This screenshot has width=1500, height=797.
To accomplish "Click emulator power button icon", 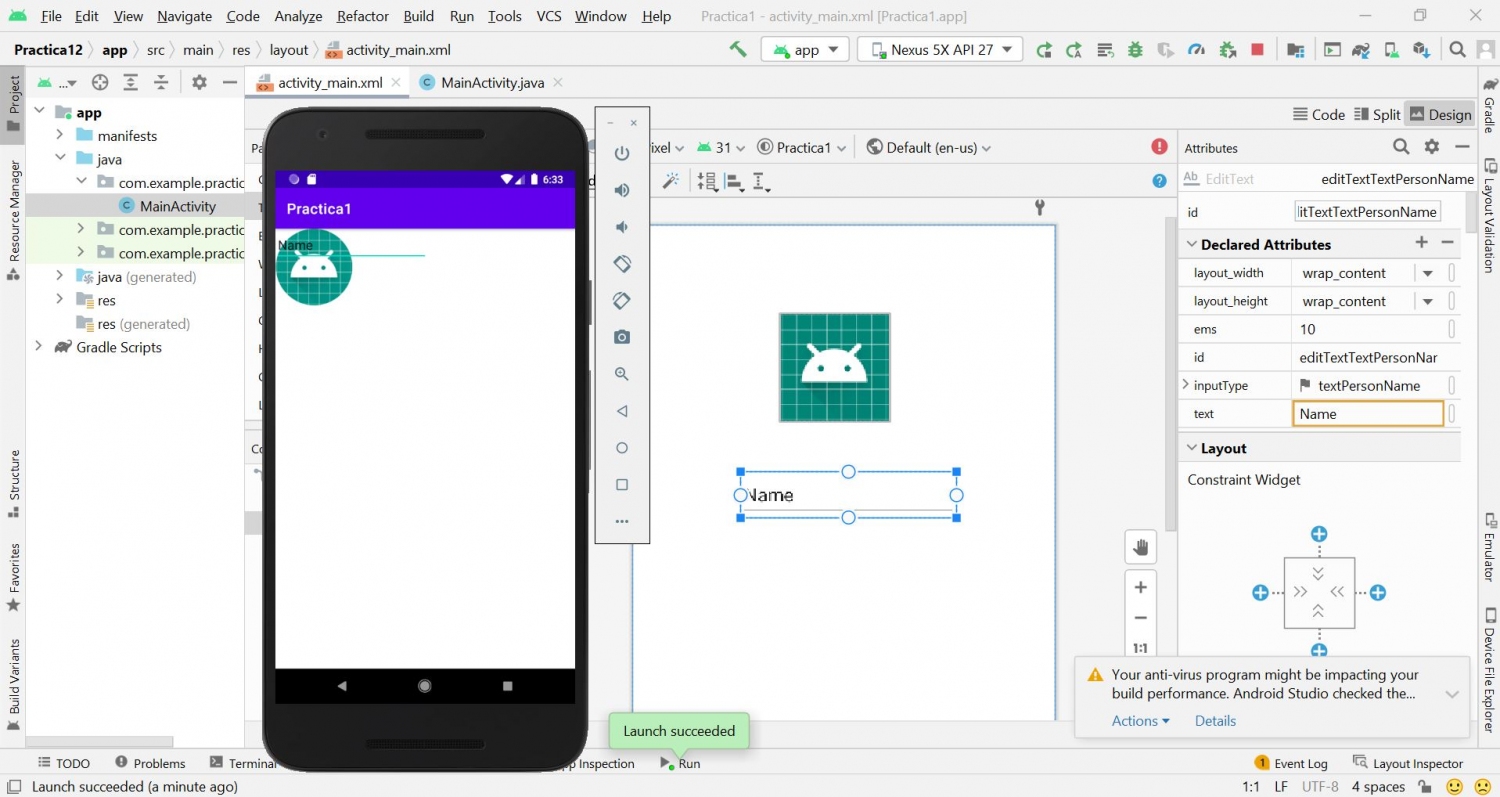I will 622,153.
